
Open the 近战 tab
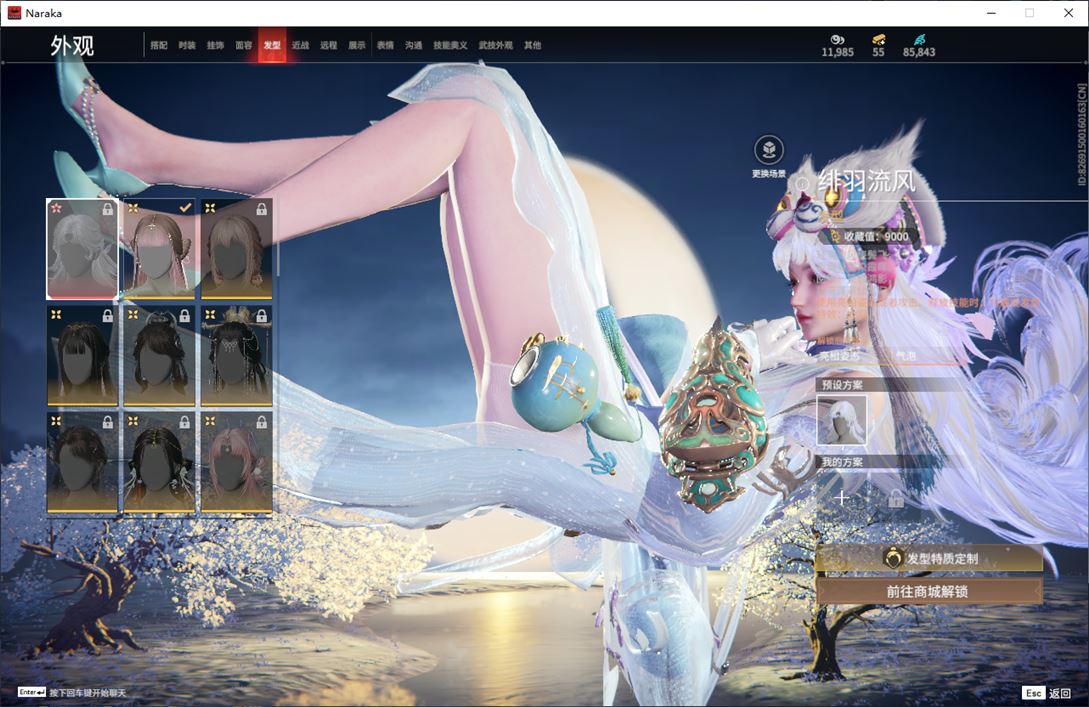300,45
